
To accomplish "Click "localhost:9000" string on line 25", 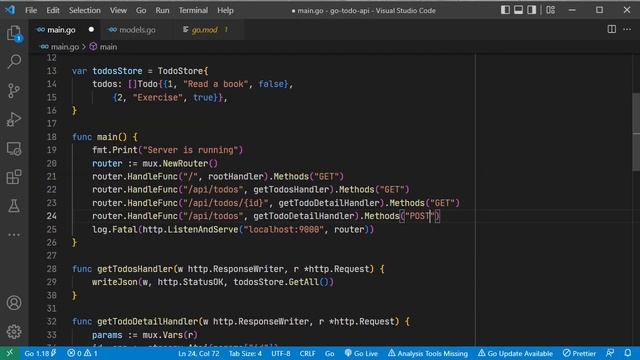I will (284, 229).
